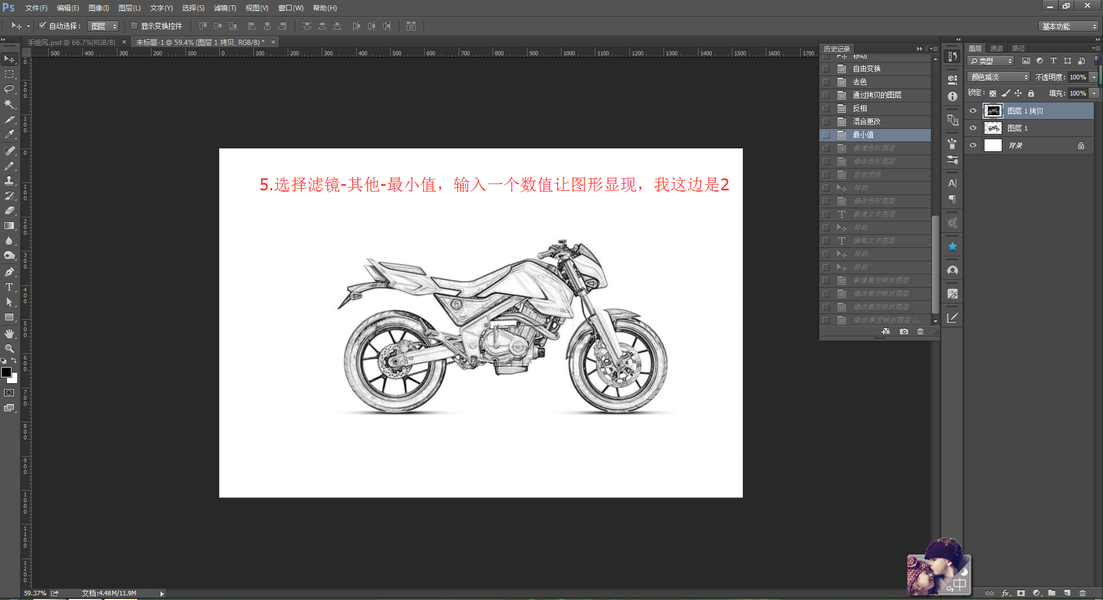The width and height of the screenshot is (1103, 600).
Task: Switch to the 手绘风.psd document tab
Action: (x=71, y=42)
